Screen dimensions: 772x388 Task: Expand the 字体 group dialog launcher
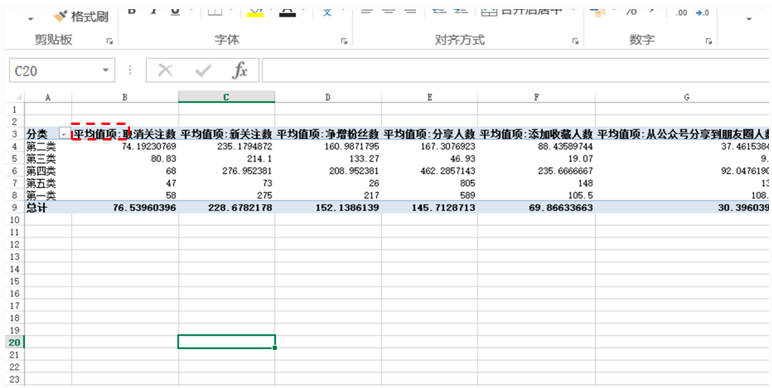344,42
